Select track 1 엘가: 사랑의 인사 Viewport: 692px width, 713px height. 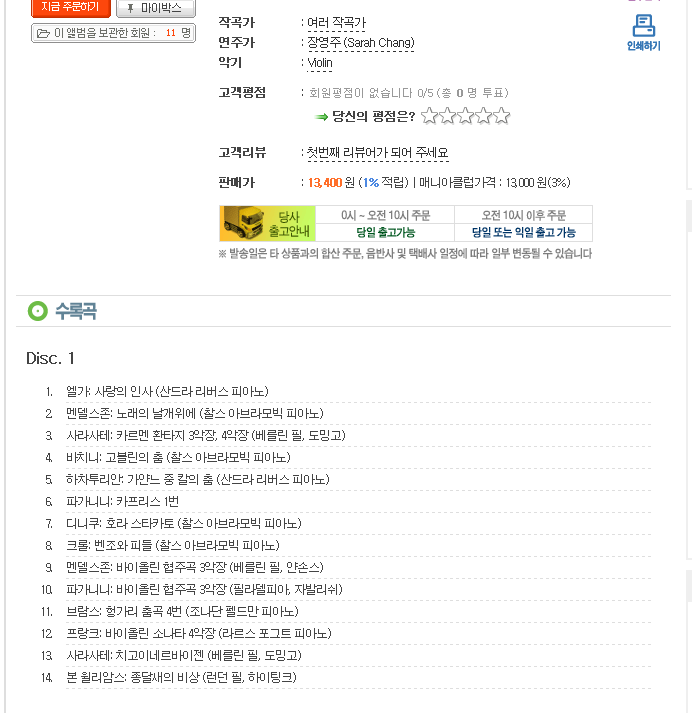tap(167, 391)
